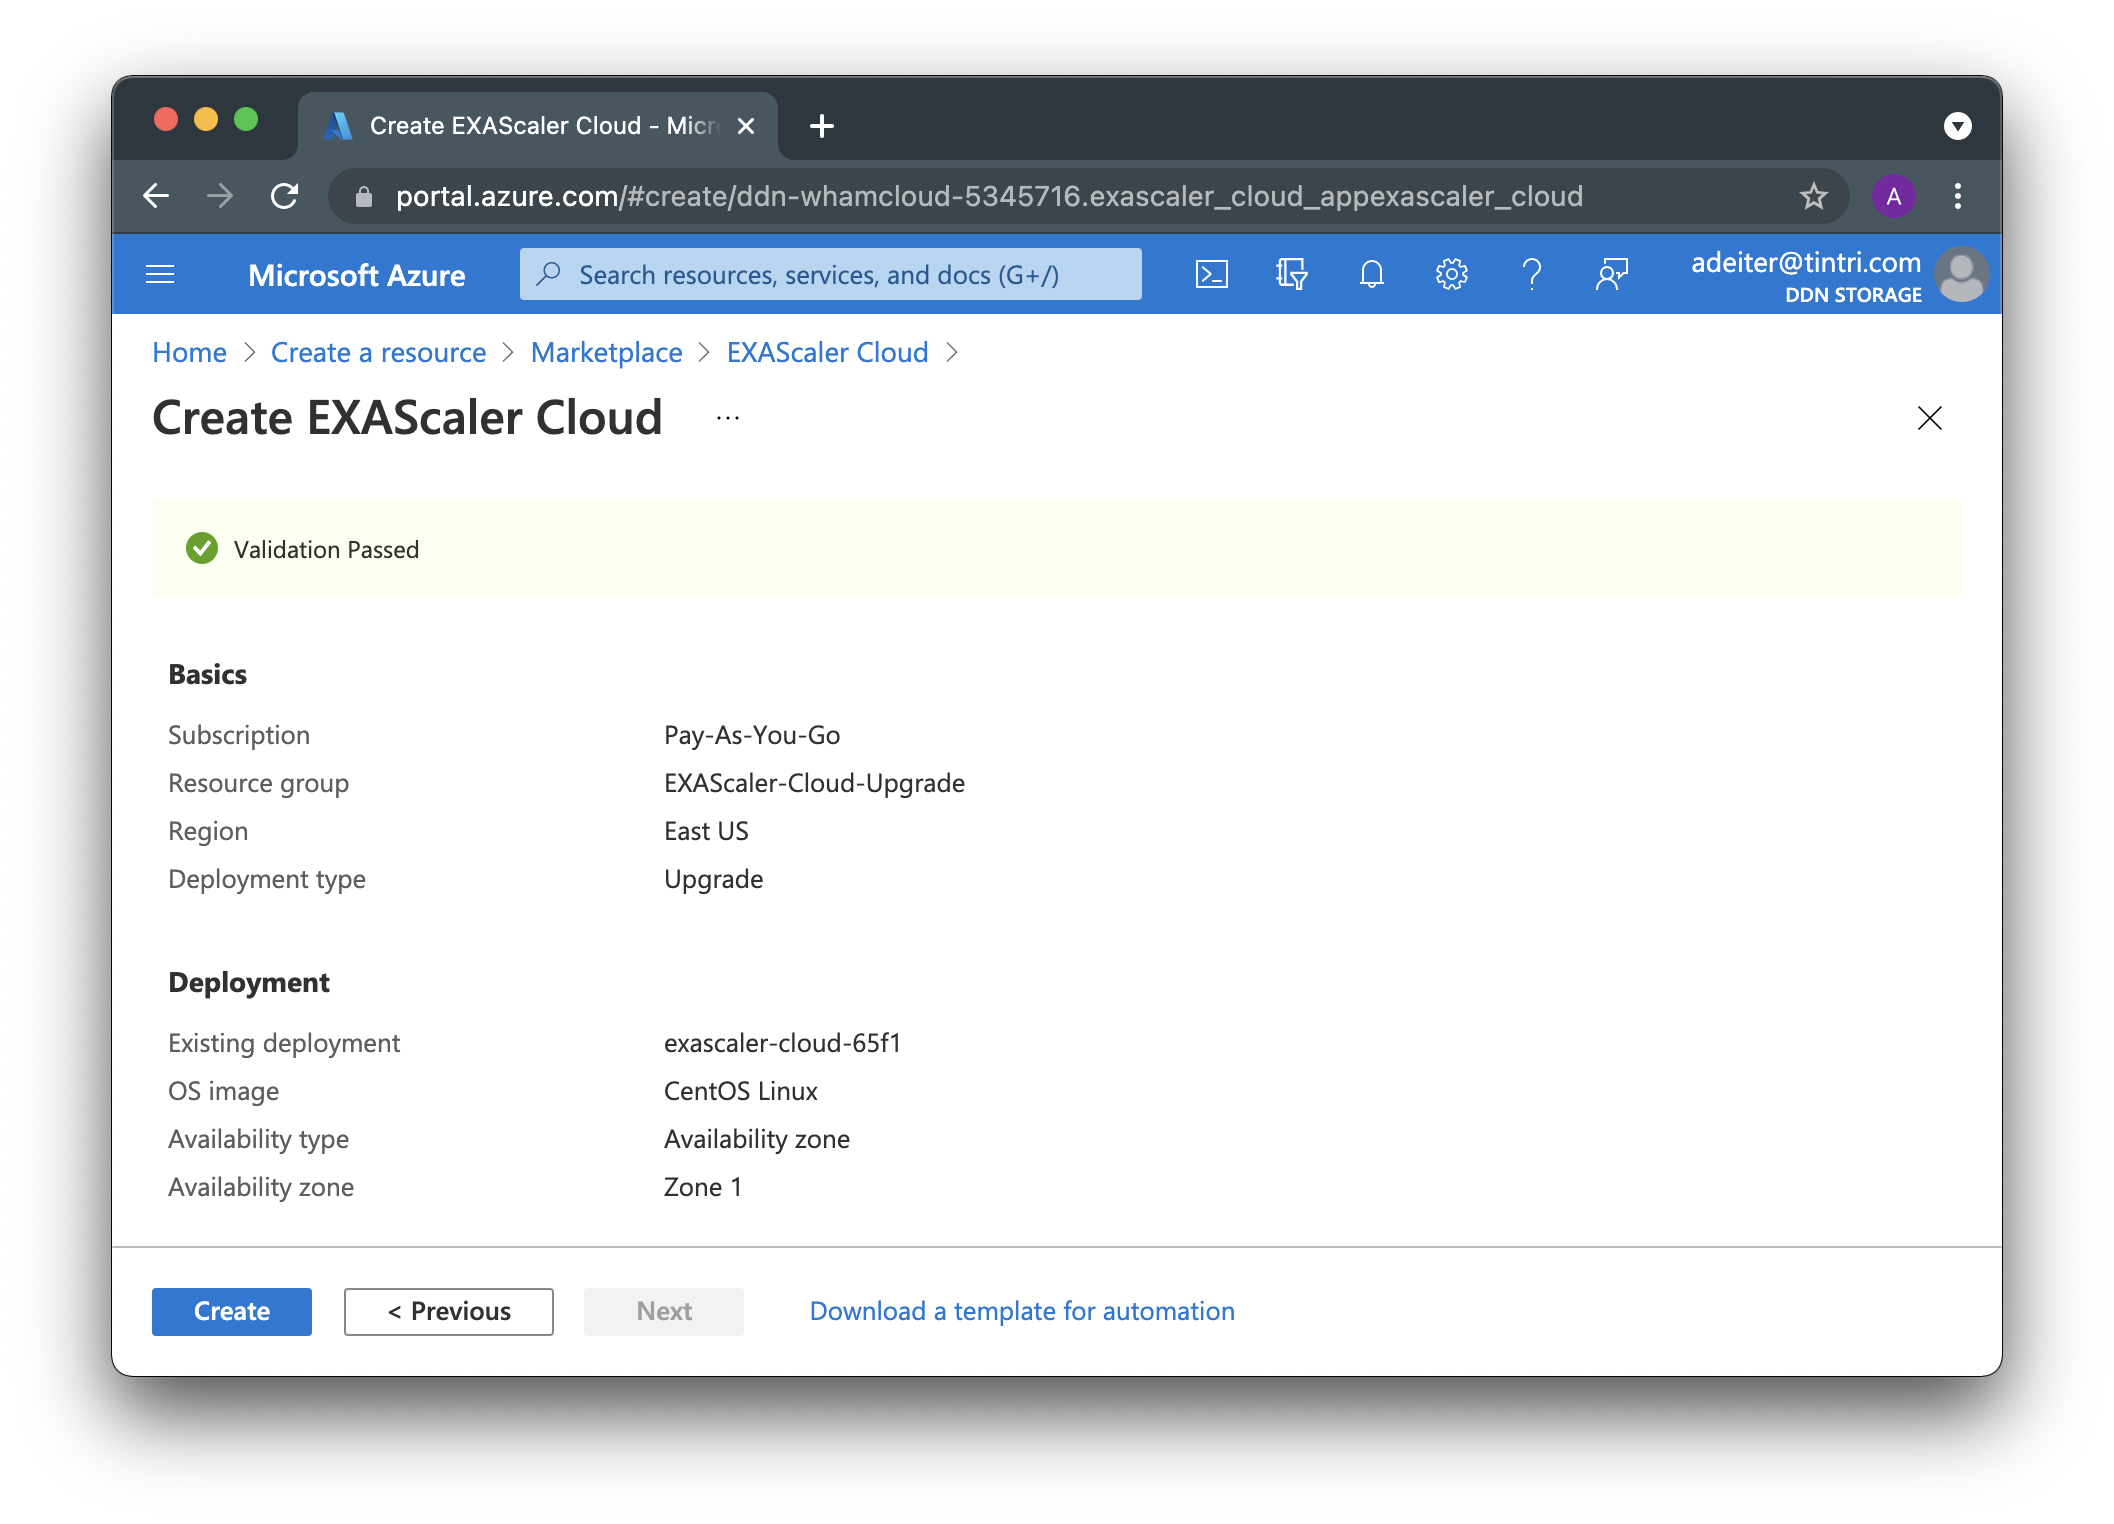2114x1524 pixels.
Task: Click the Availability zone type value
Action: pyautogui.click(x=757, y=1139)
